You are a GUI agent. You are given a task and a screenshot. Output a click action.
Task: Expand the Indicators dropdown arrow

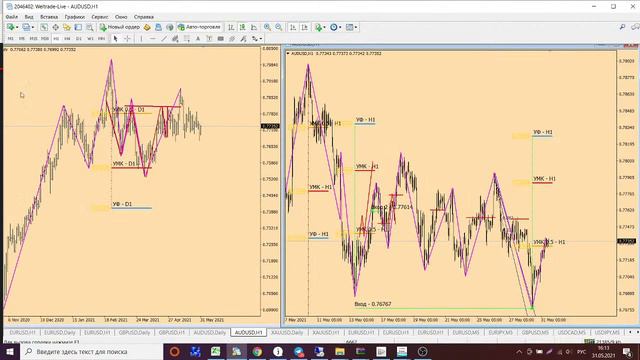click(x=324, y=27)
